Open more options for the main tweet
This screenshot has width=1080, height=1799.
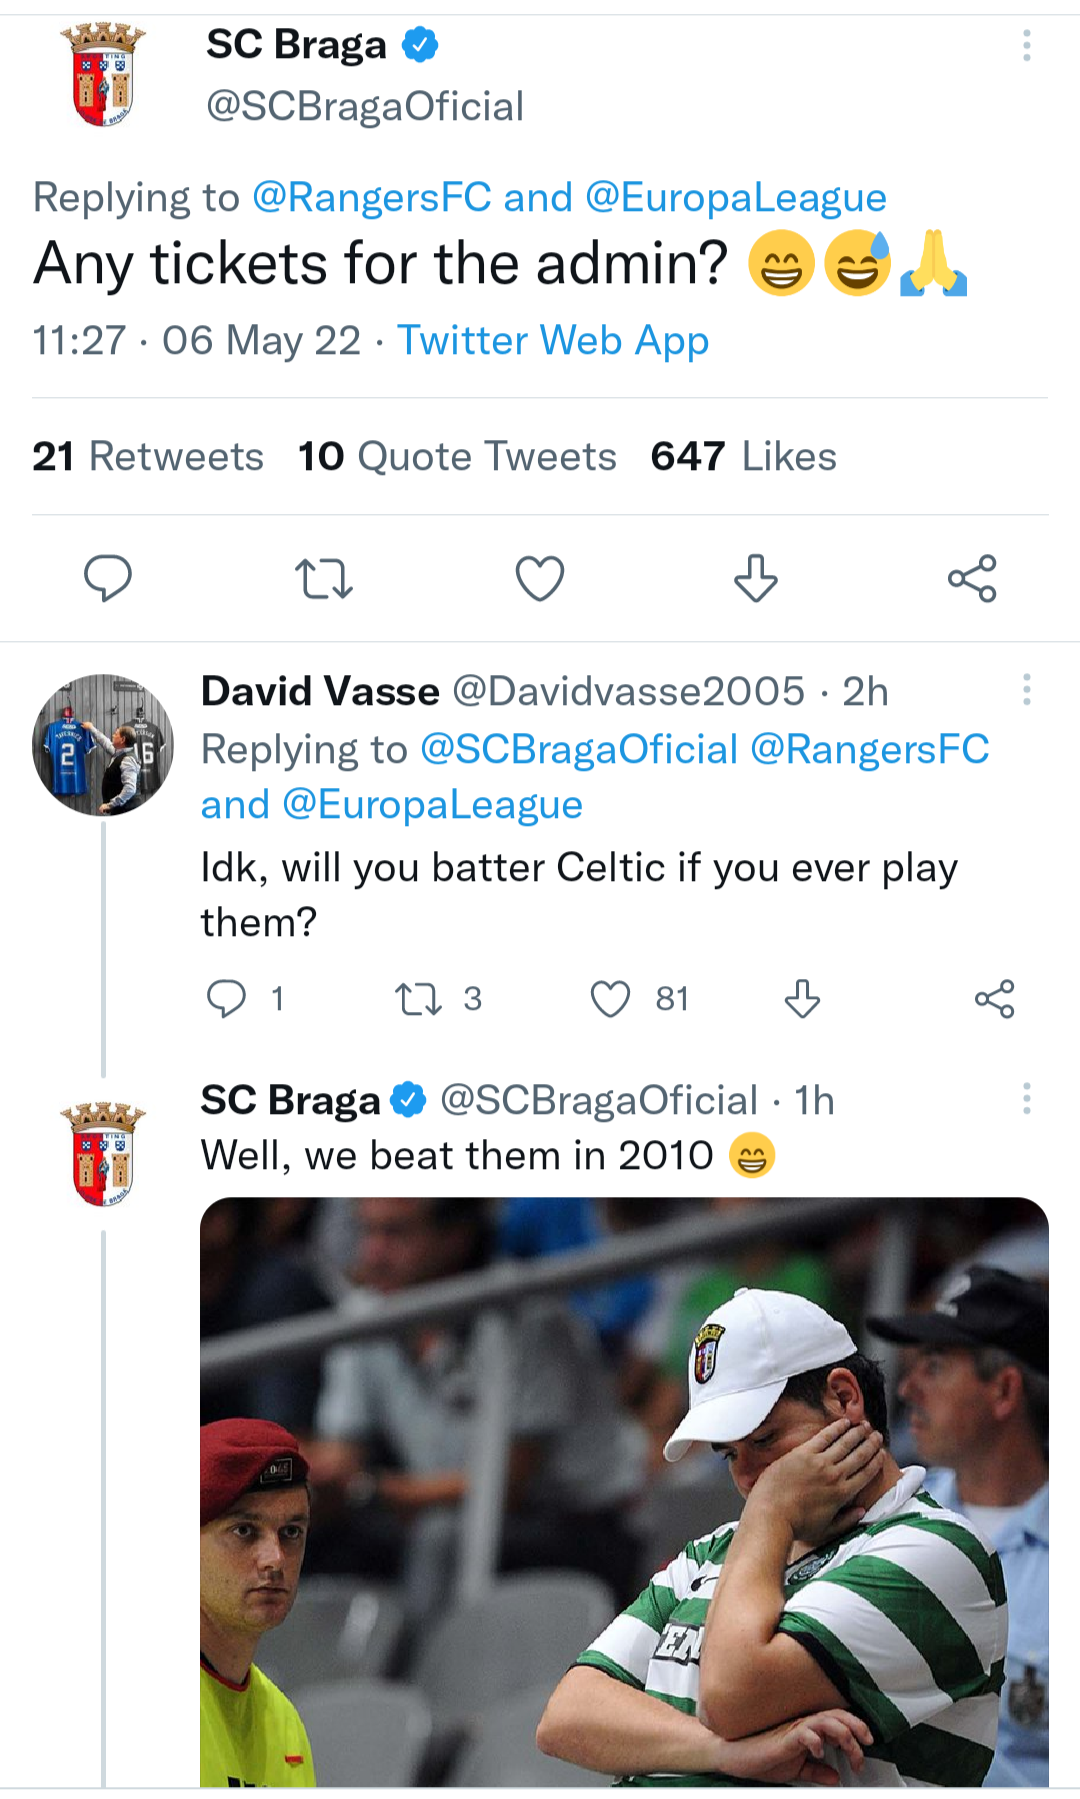pyautogui.click(x=1026, y=45)
